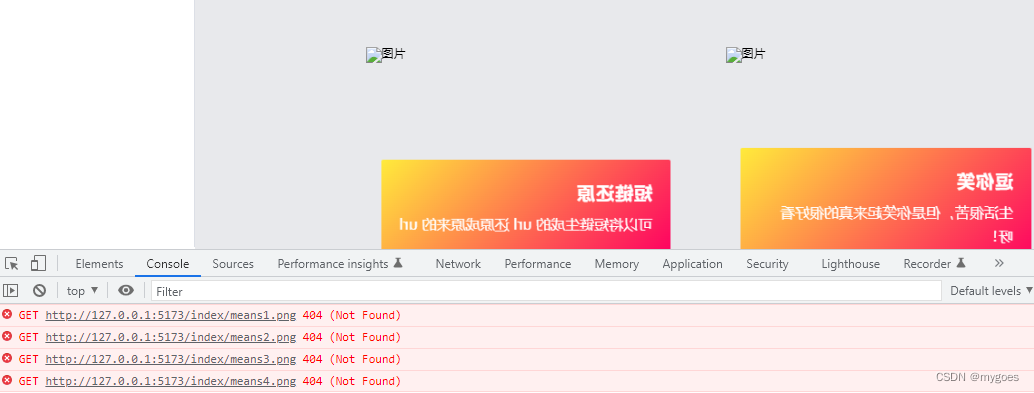Click error icon on means4.png row

7,380
